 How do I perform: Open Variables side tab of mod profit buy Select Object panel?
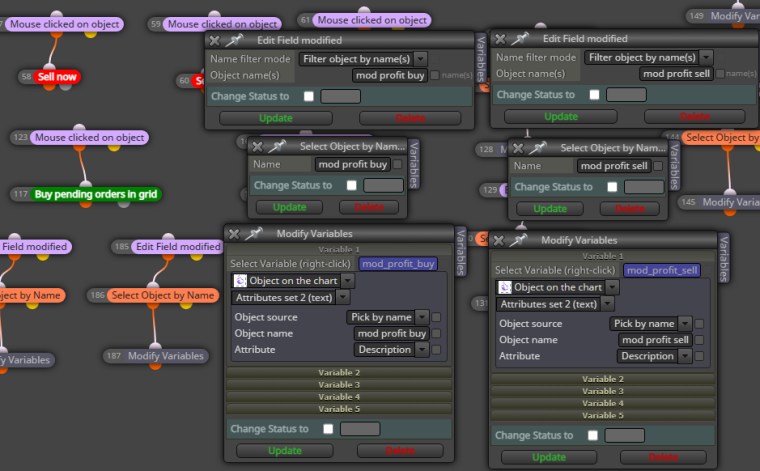point(413,165)
